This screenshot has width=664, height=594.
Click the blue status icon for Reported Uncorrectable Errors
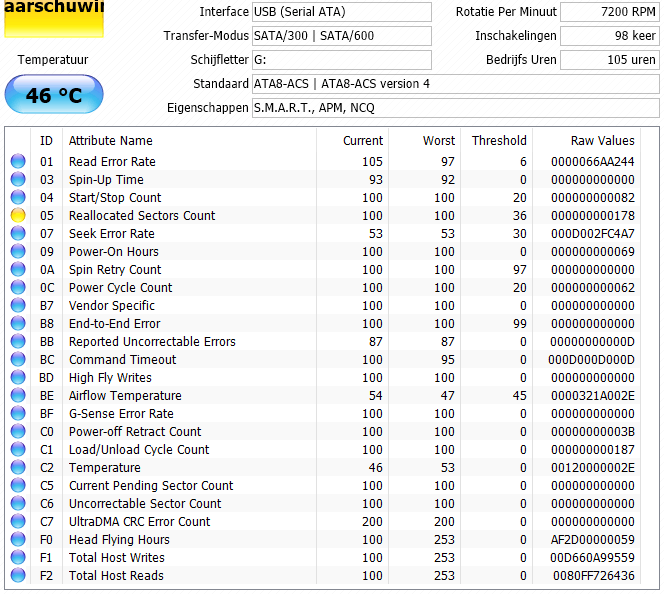click(18, 341)
